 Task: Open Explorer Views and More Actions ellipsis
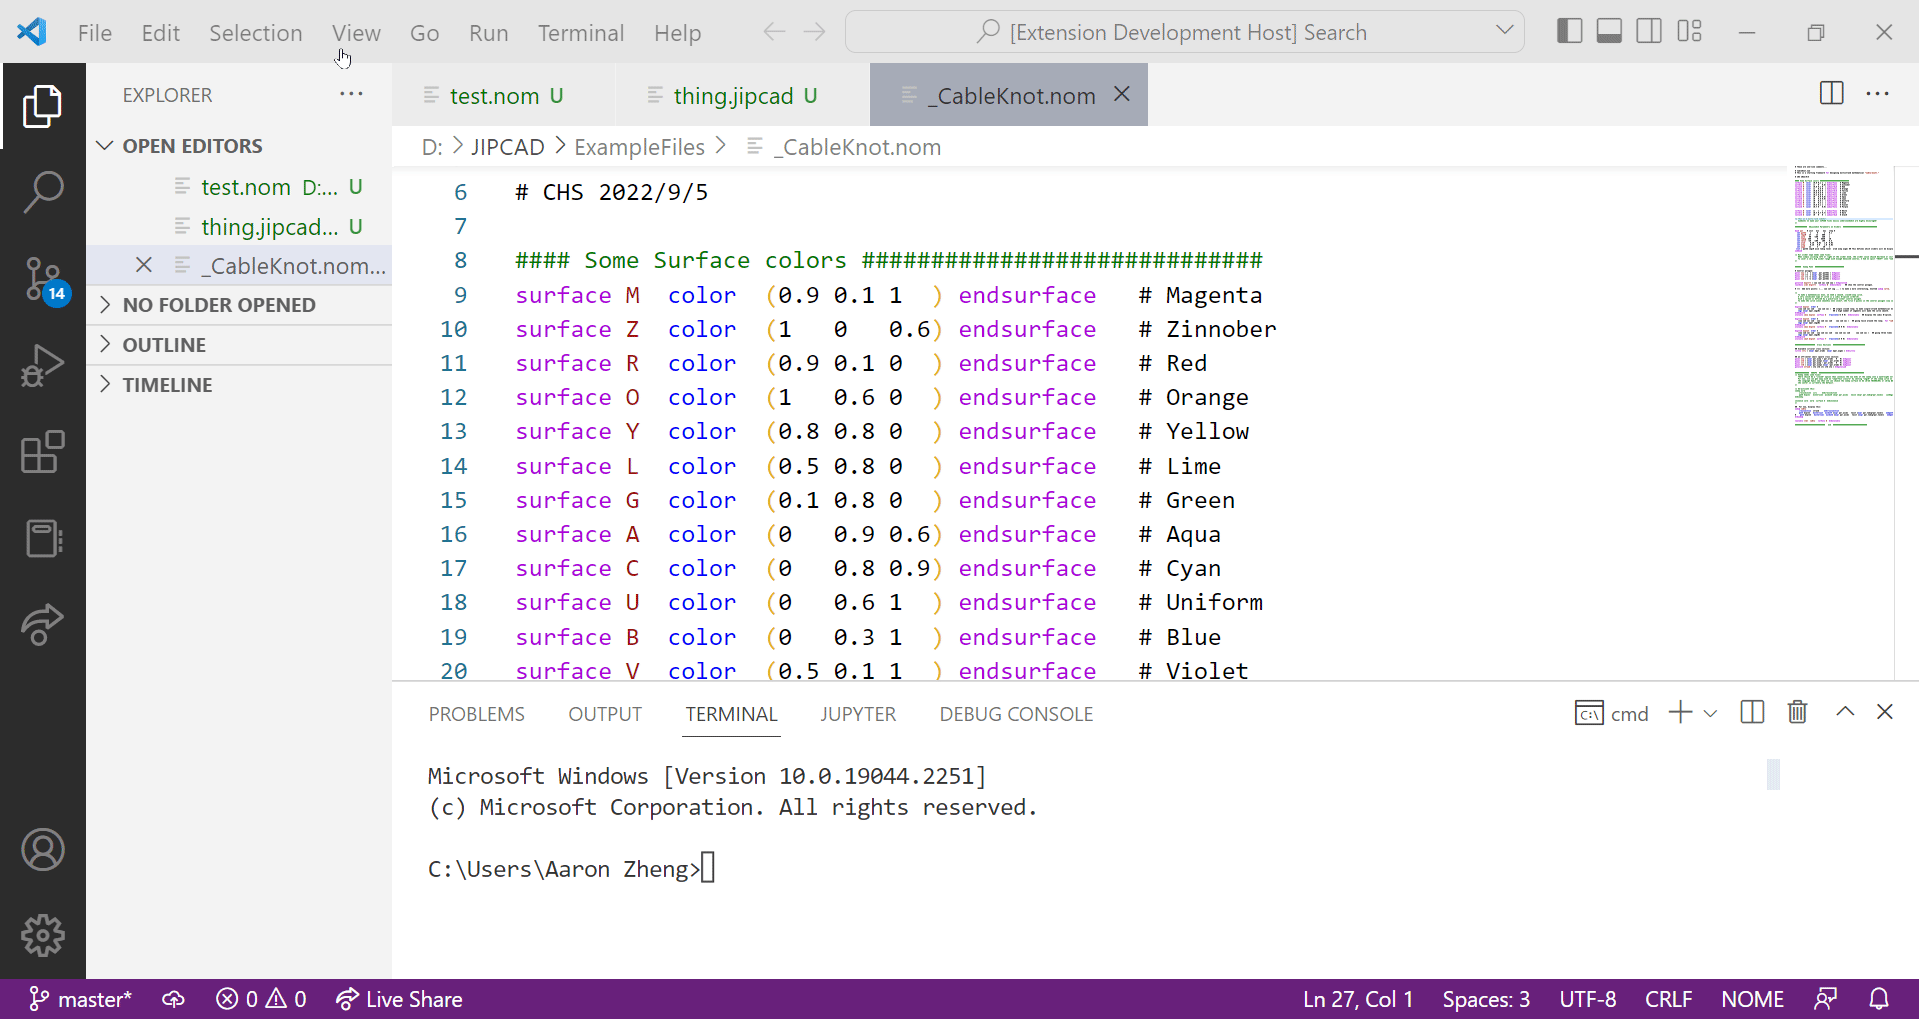point(351,94)
